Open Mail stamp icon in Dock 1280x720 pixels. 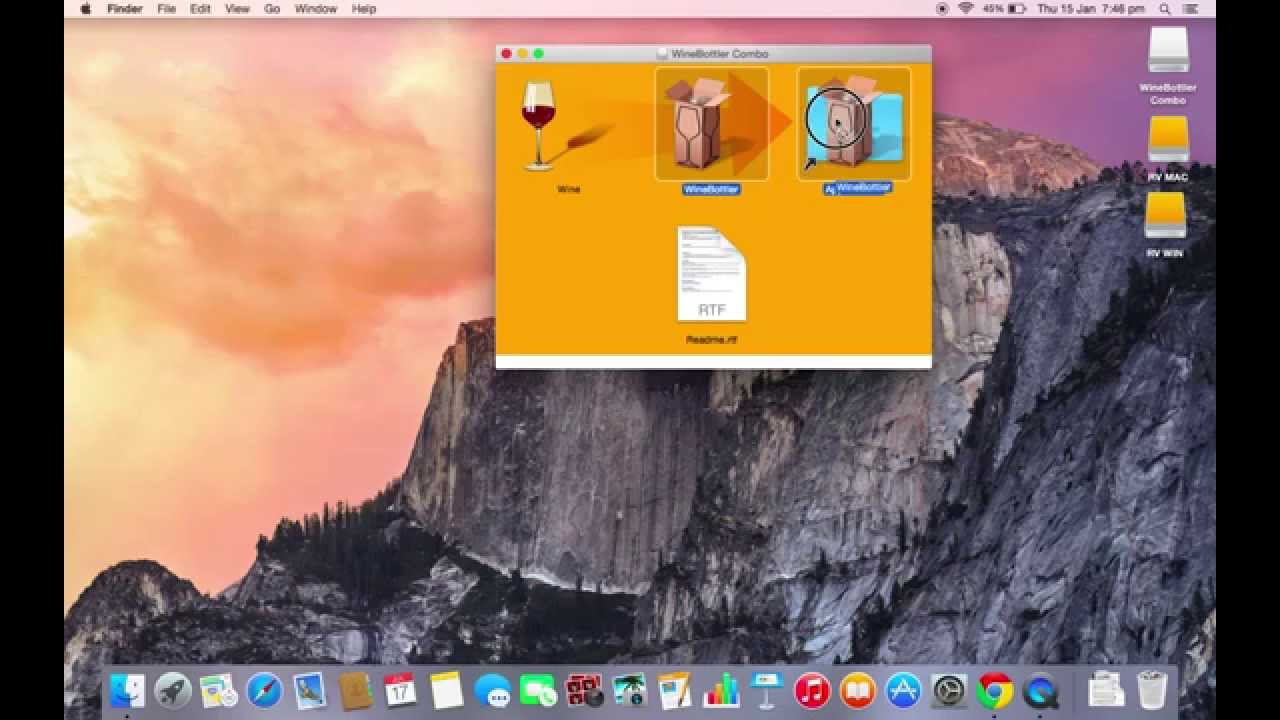(x=310, y=691)
